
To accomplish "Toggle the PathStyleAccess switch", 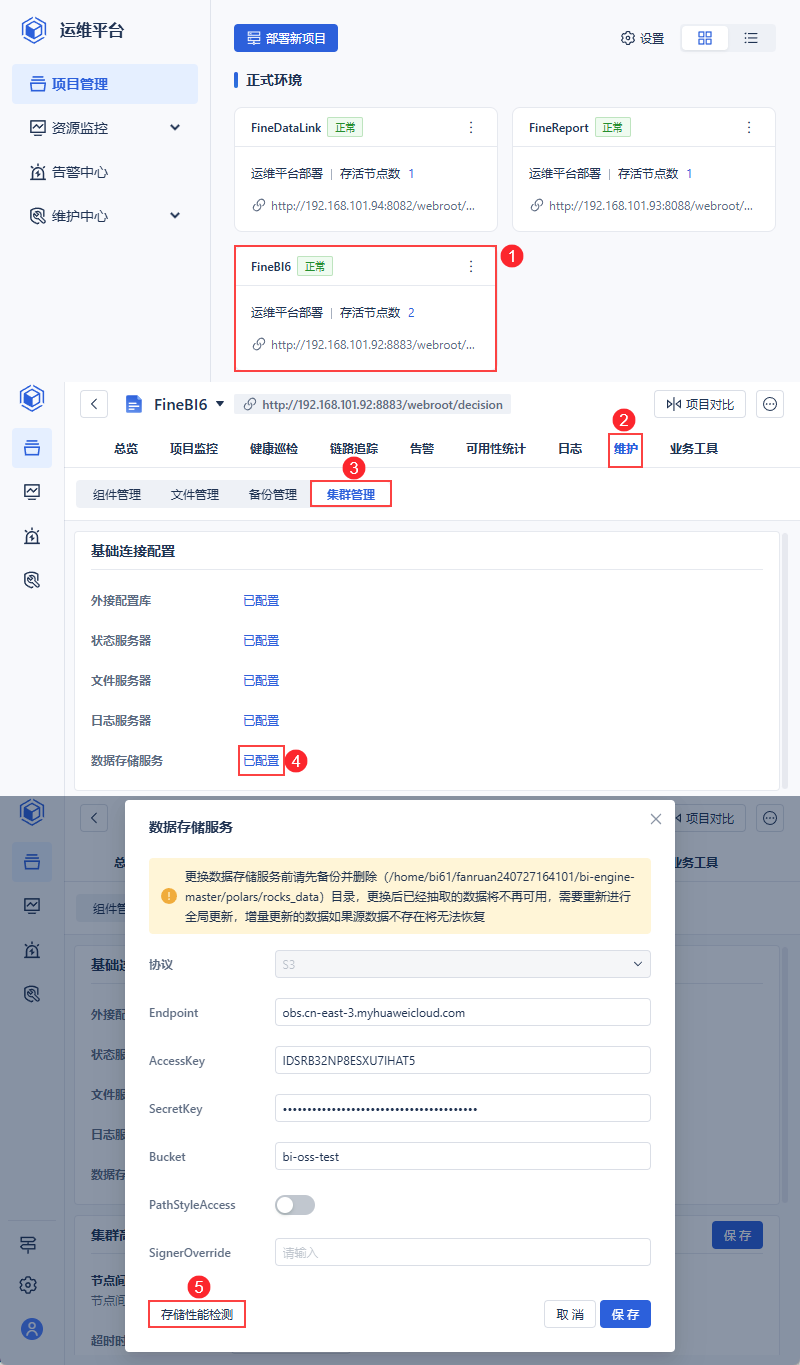I will click(295, 1205).
